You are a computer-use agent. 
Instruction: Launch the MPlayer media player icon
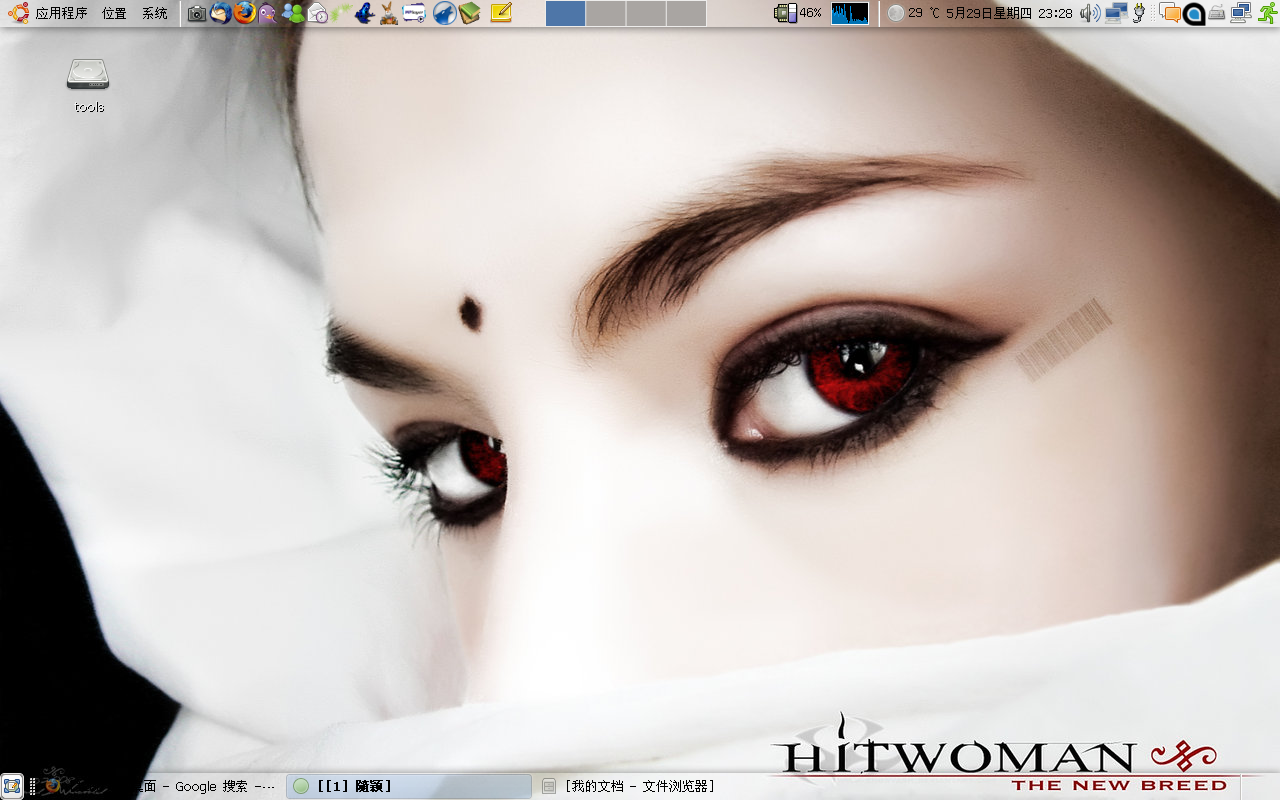(x=416, y=13)
